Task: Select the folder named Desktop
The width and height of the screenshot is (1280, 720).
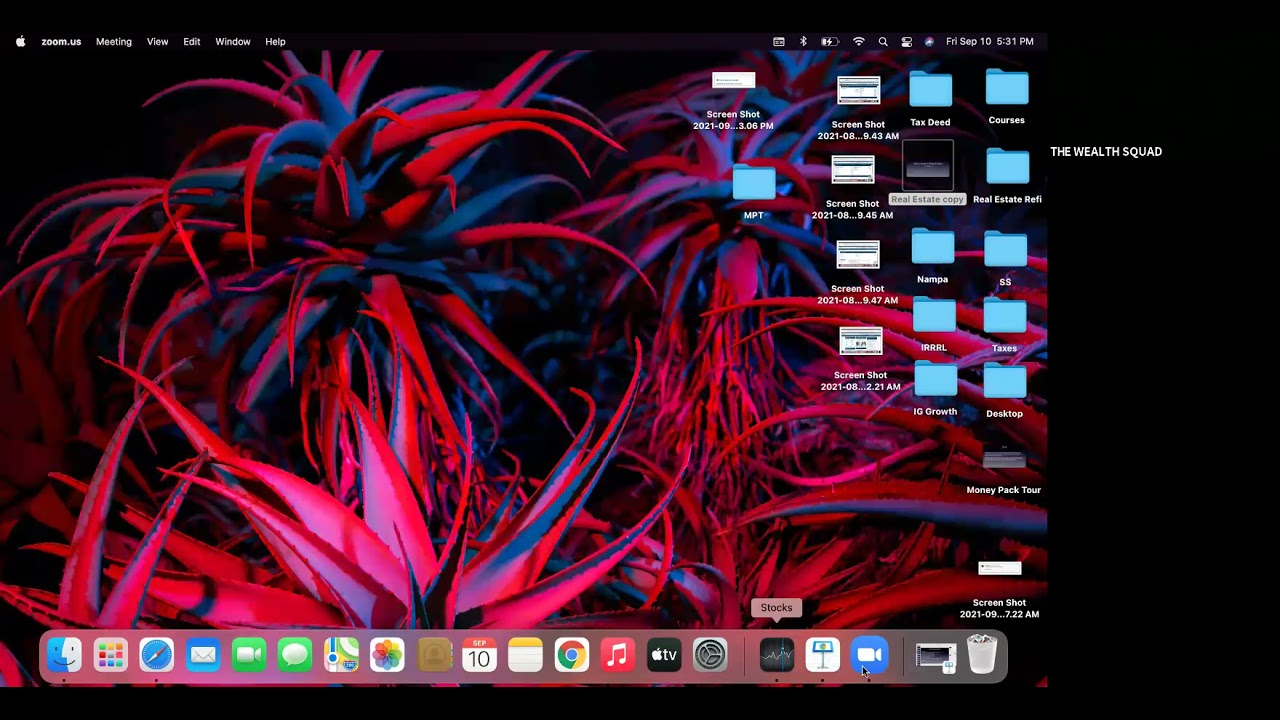Action: (x=1004, y=391)
